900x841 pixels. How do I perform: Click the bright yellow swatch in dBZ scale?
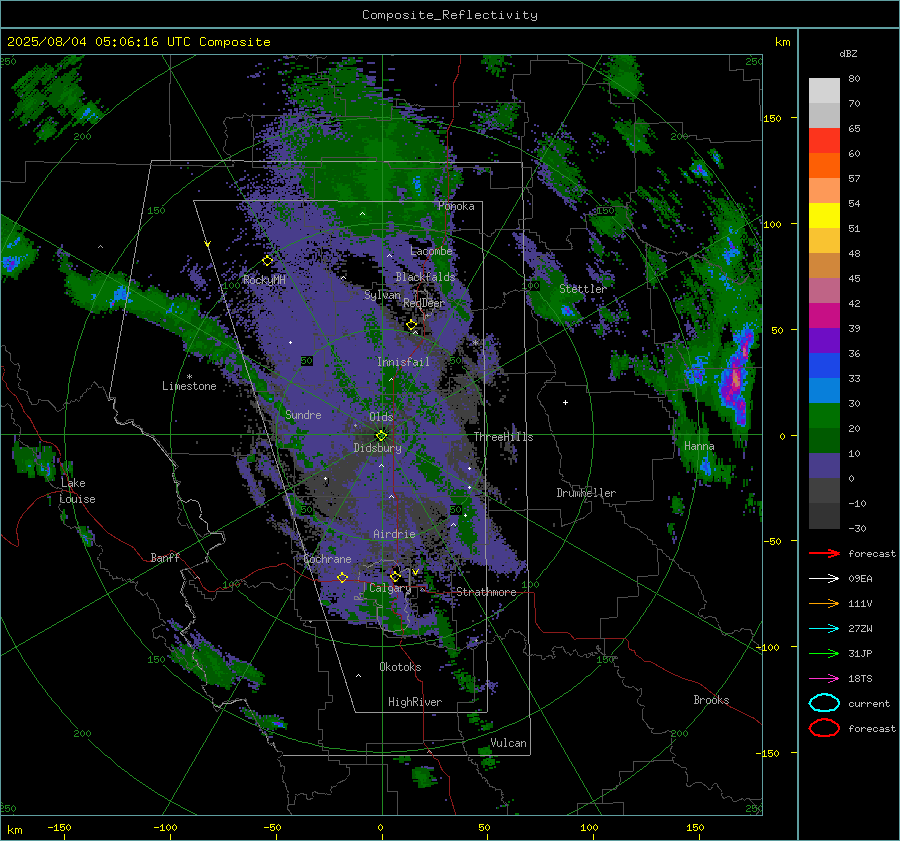coord(824,216)
